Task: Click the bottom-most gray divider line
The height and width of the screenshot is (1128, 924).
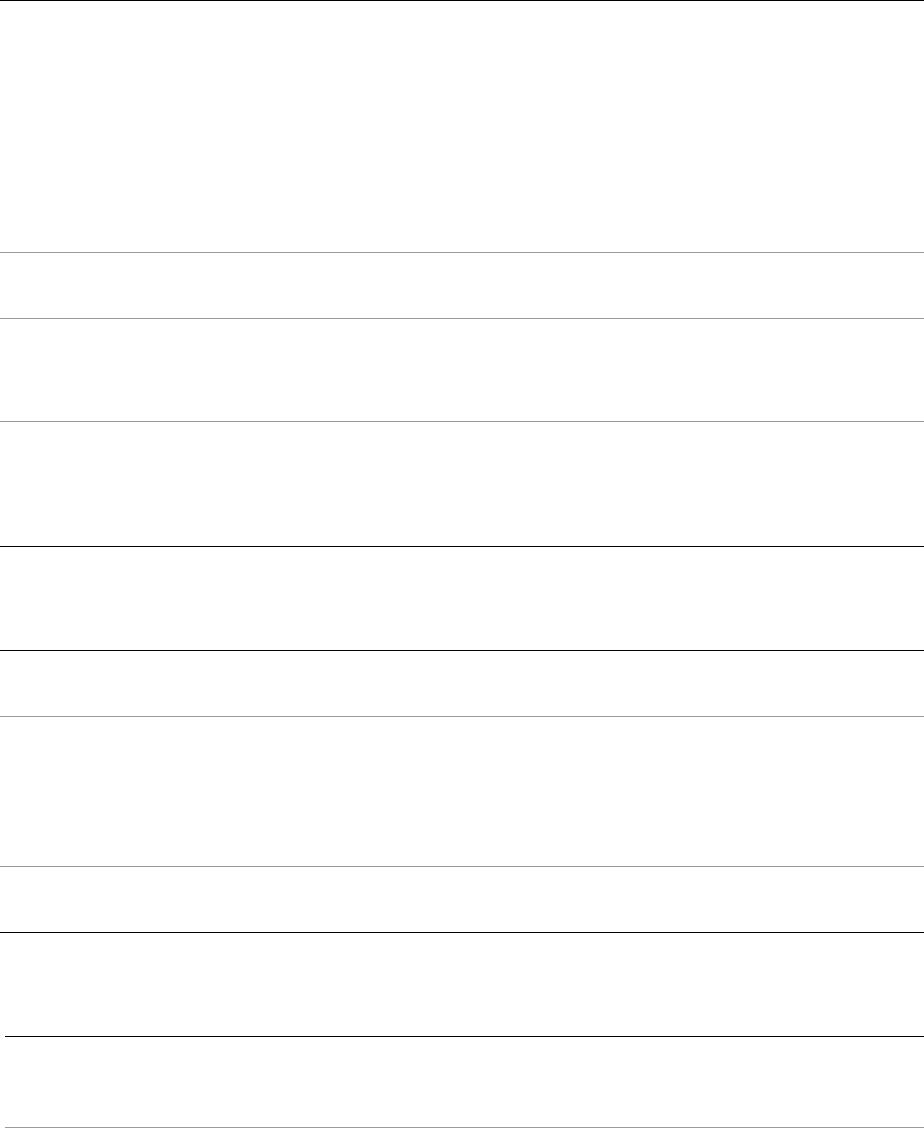Action: (x=462, y=1127)
